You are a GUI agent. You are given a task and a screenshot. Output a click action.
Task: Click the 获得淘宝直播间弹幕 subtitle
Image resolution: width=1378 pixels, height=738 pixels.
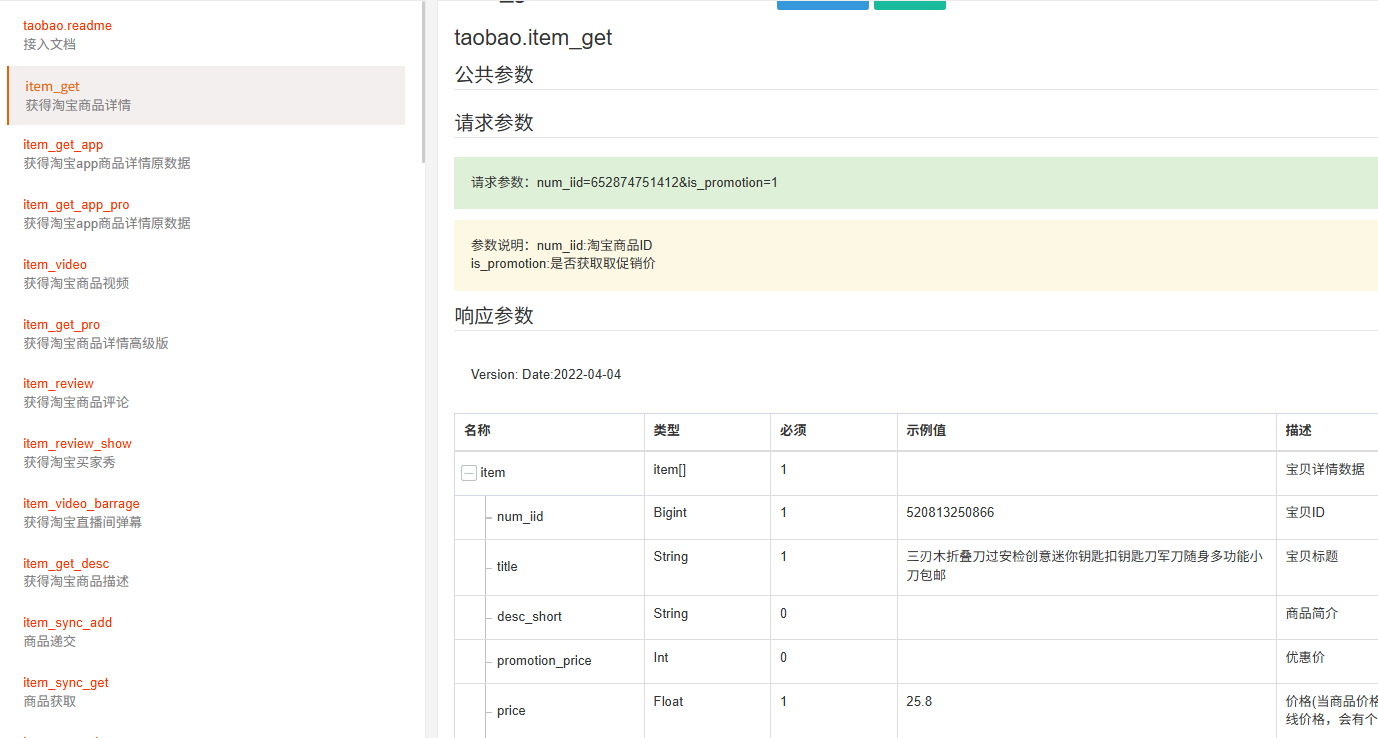pos(83,523)
